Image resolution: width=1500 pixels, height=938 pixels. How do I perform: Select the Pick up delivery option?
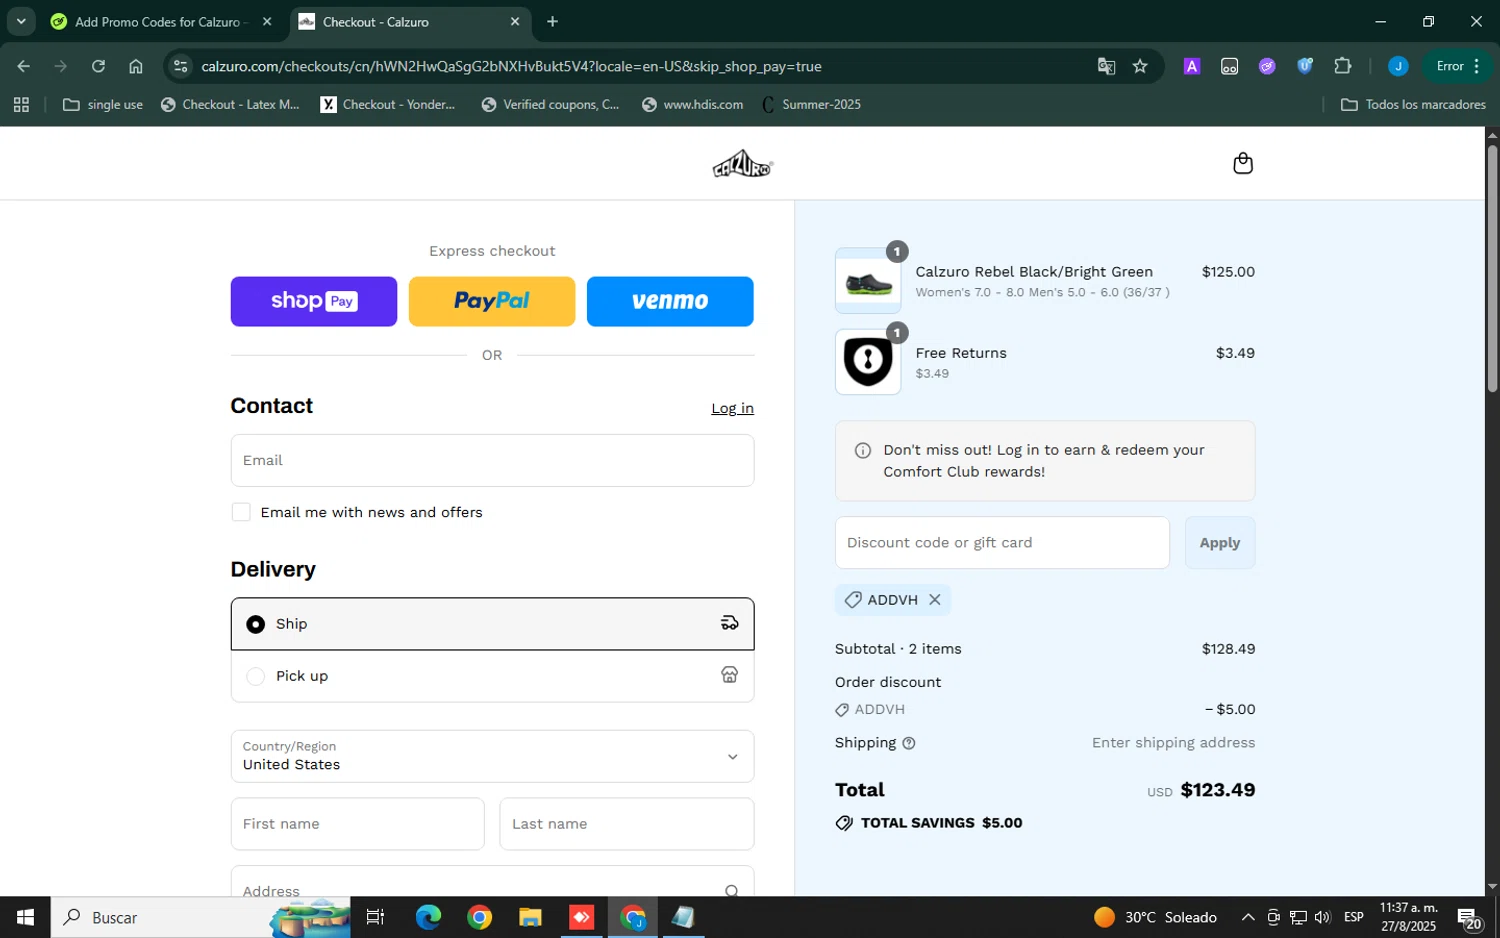tap(492, 676)
